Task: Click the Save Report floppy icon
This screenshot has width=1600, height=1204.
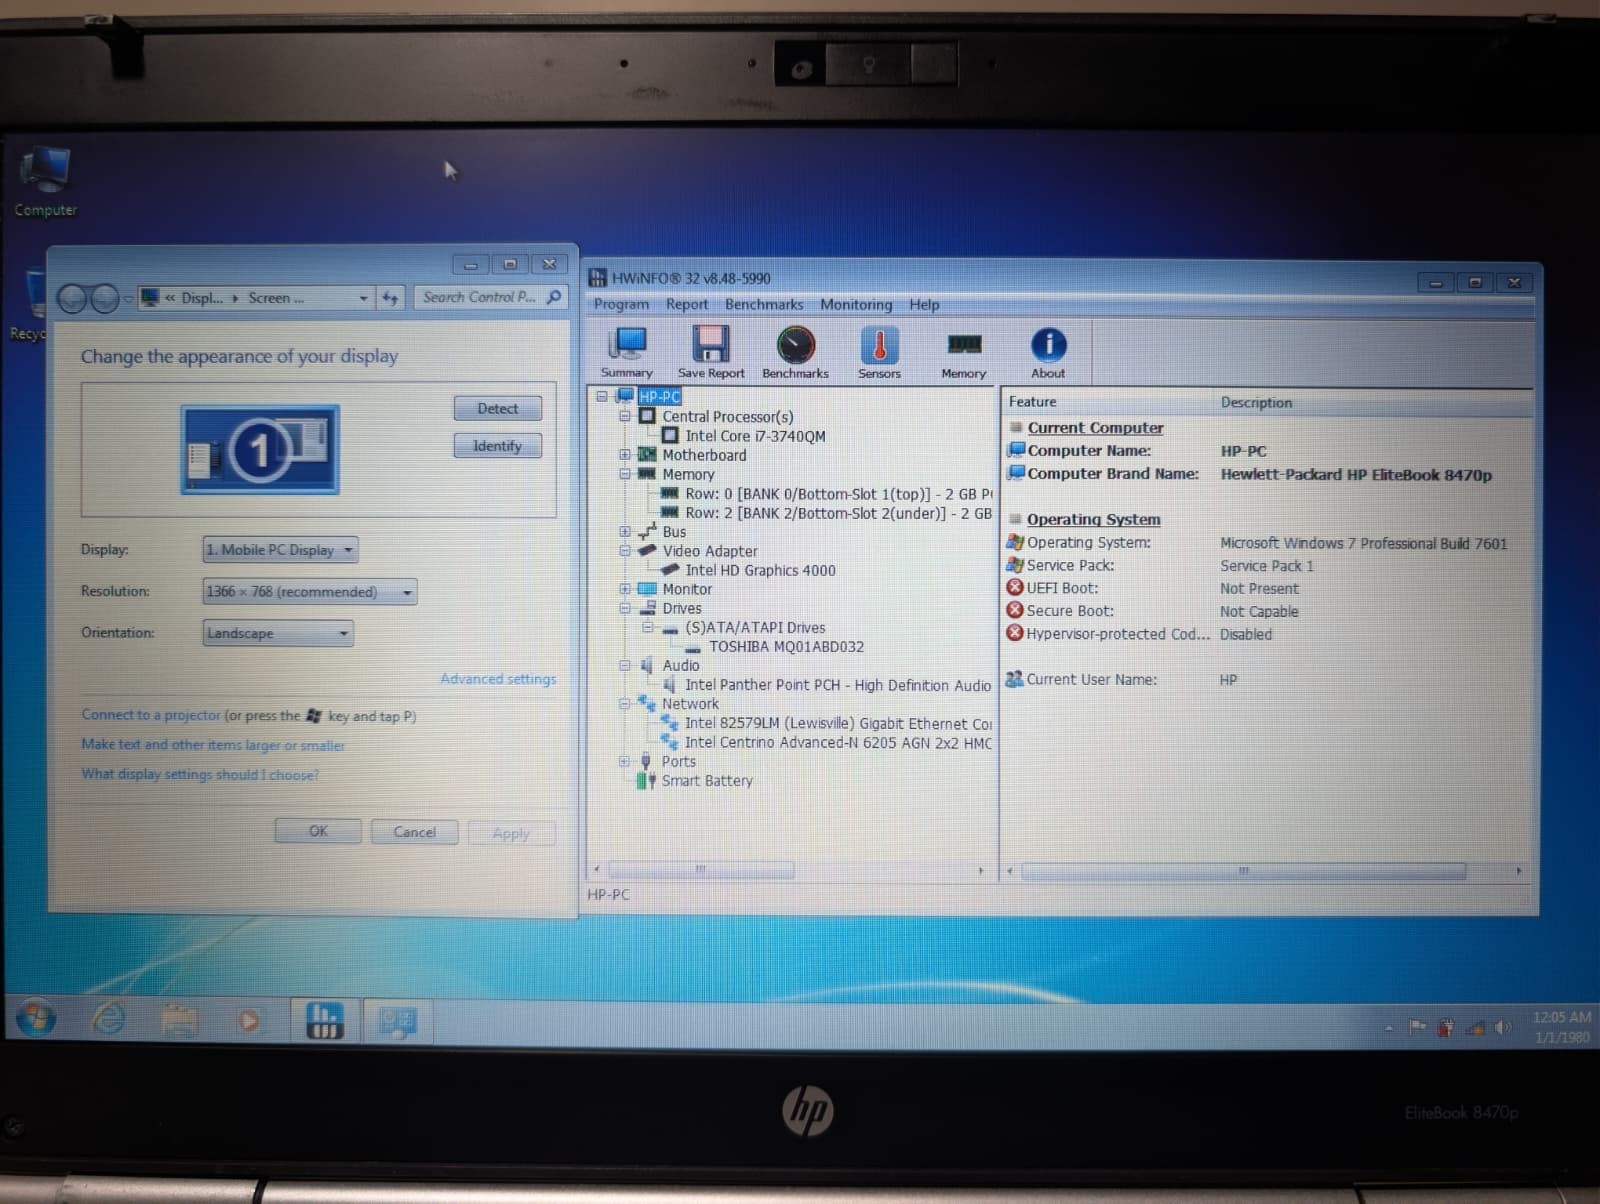Action: (x=711, y=353)
